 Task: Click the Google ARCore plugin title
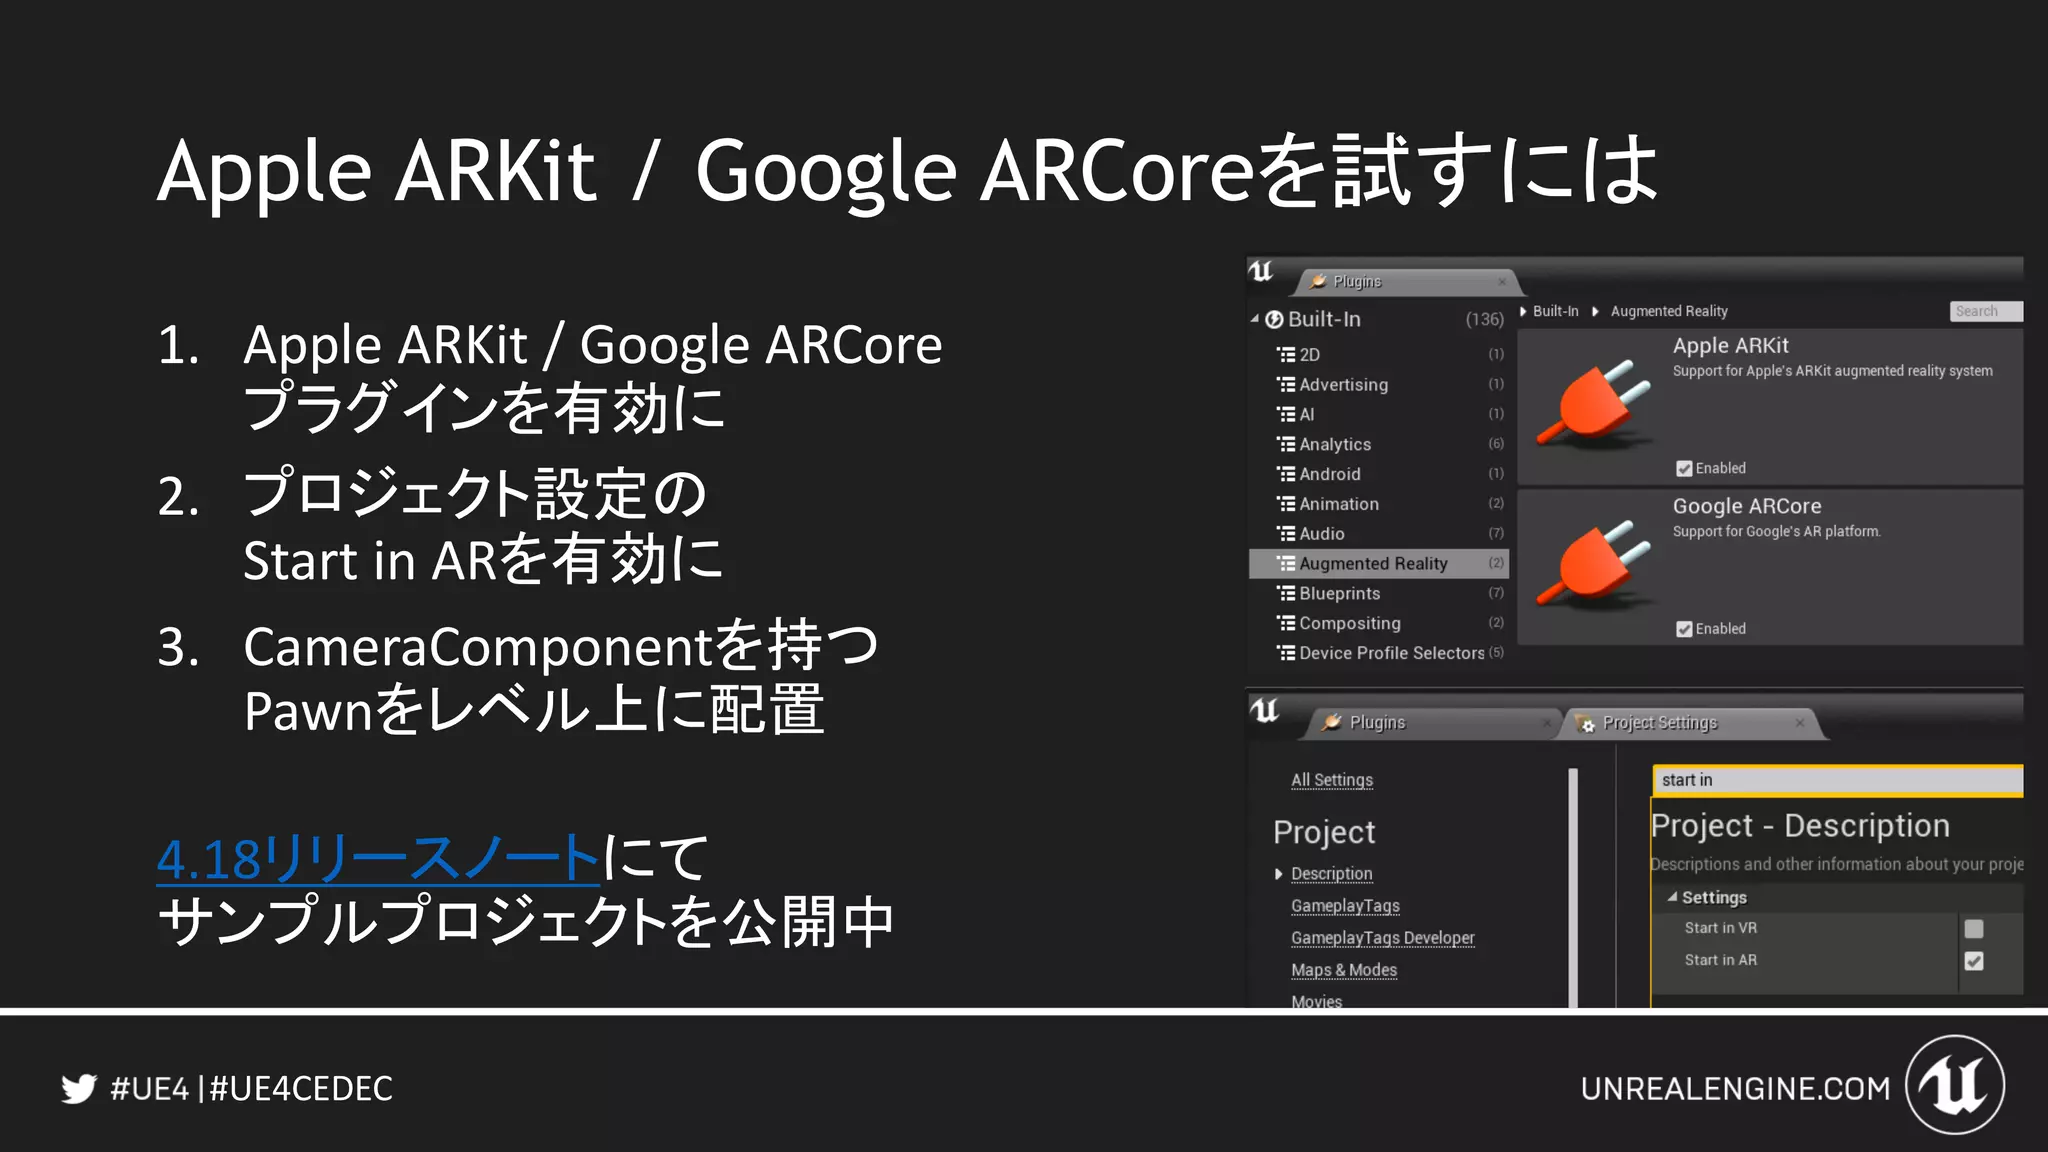click(x=1747, y=506)
